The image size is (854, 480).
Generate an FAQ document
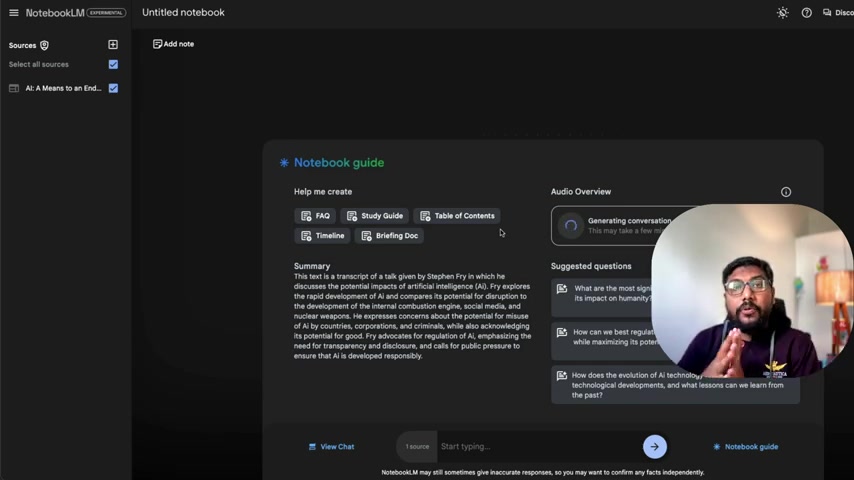(x=315, y=216)
